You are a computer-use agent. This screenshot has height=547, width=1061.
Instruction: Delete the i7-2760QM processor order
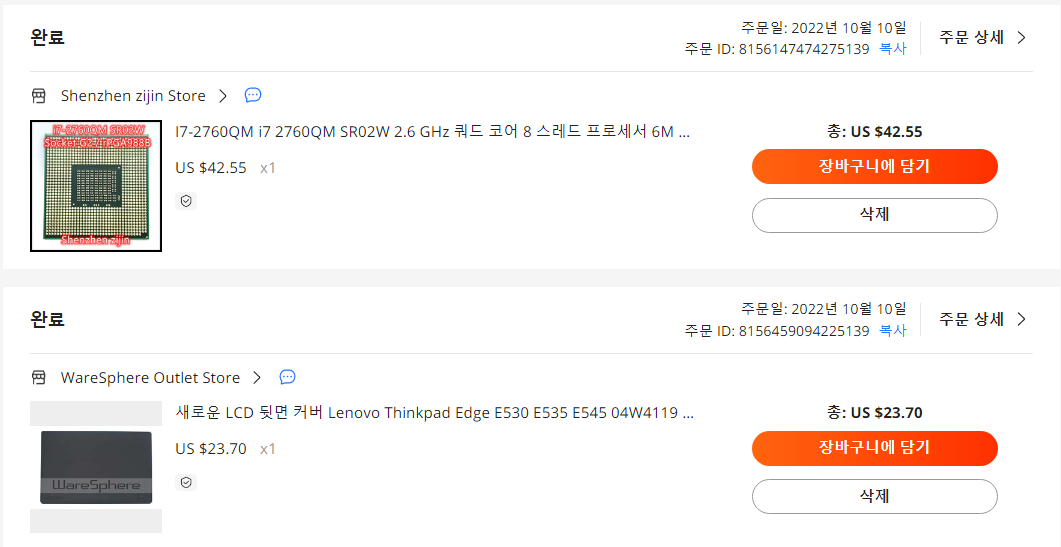pyautogui.click(x=875, y=215)
